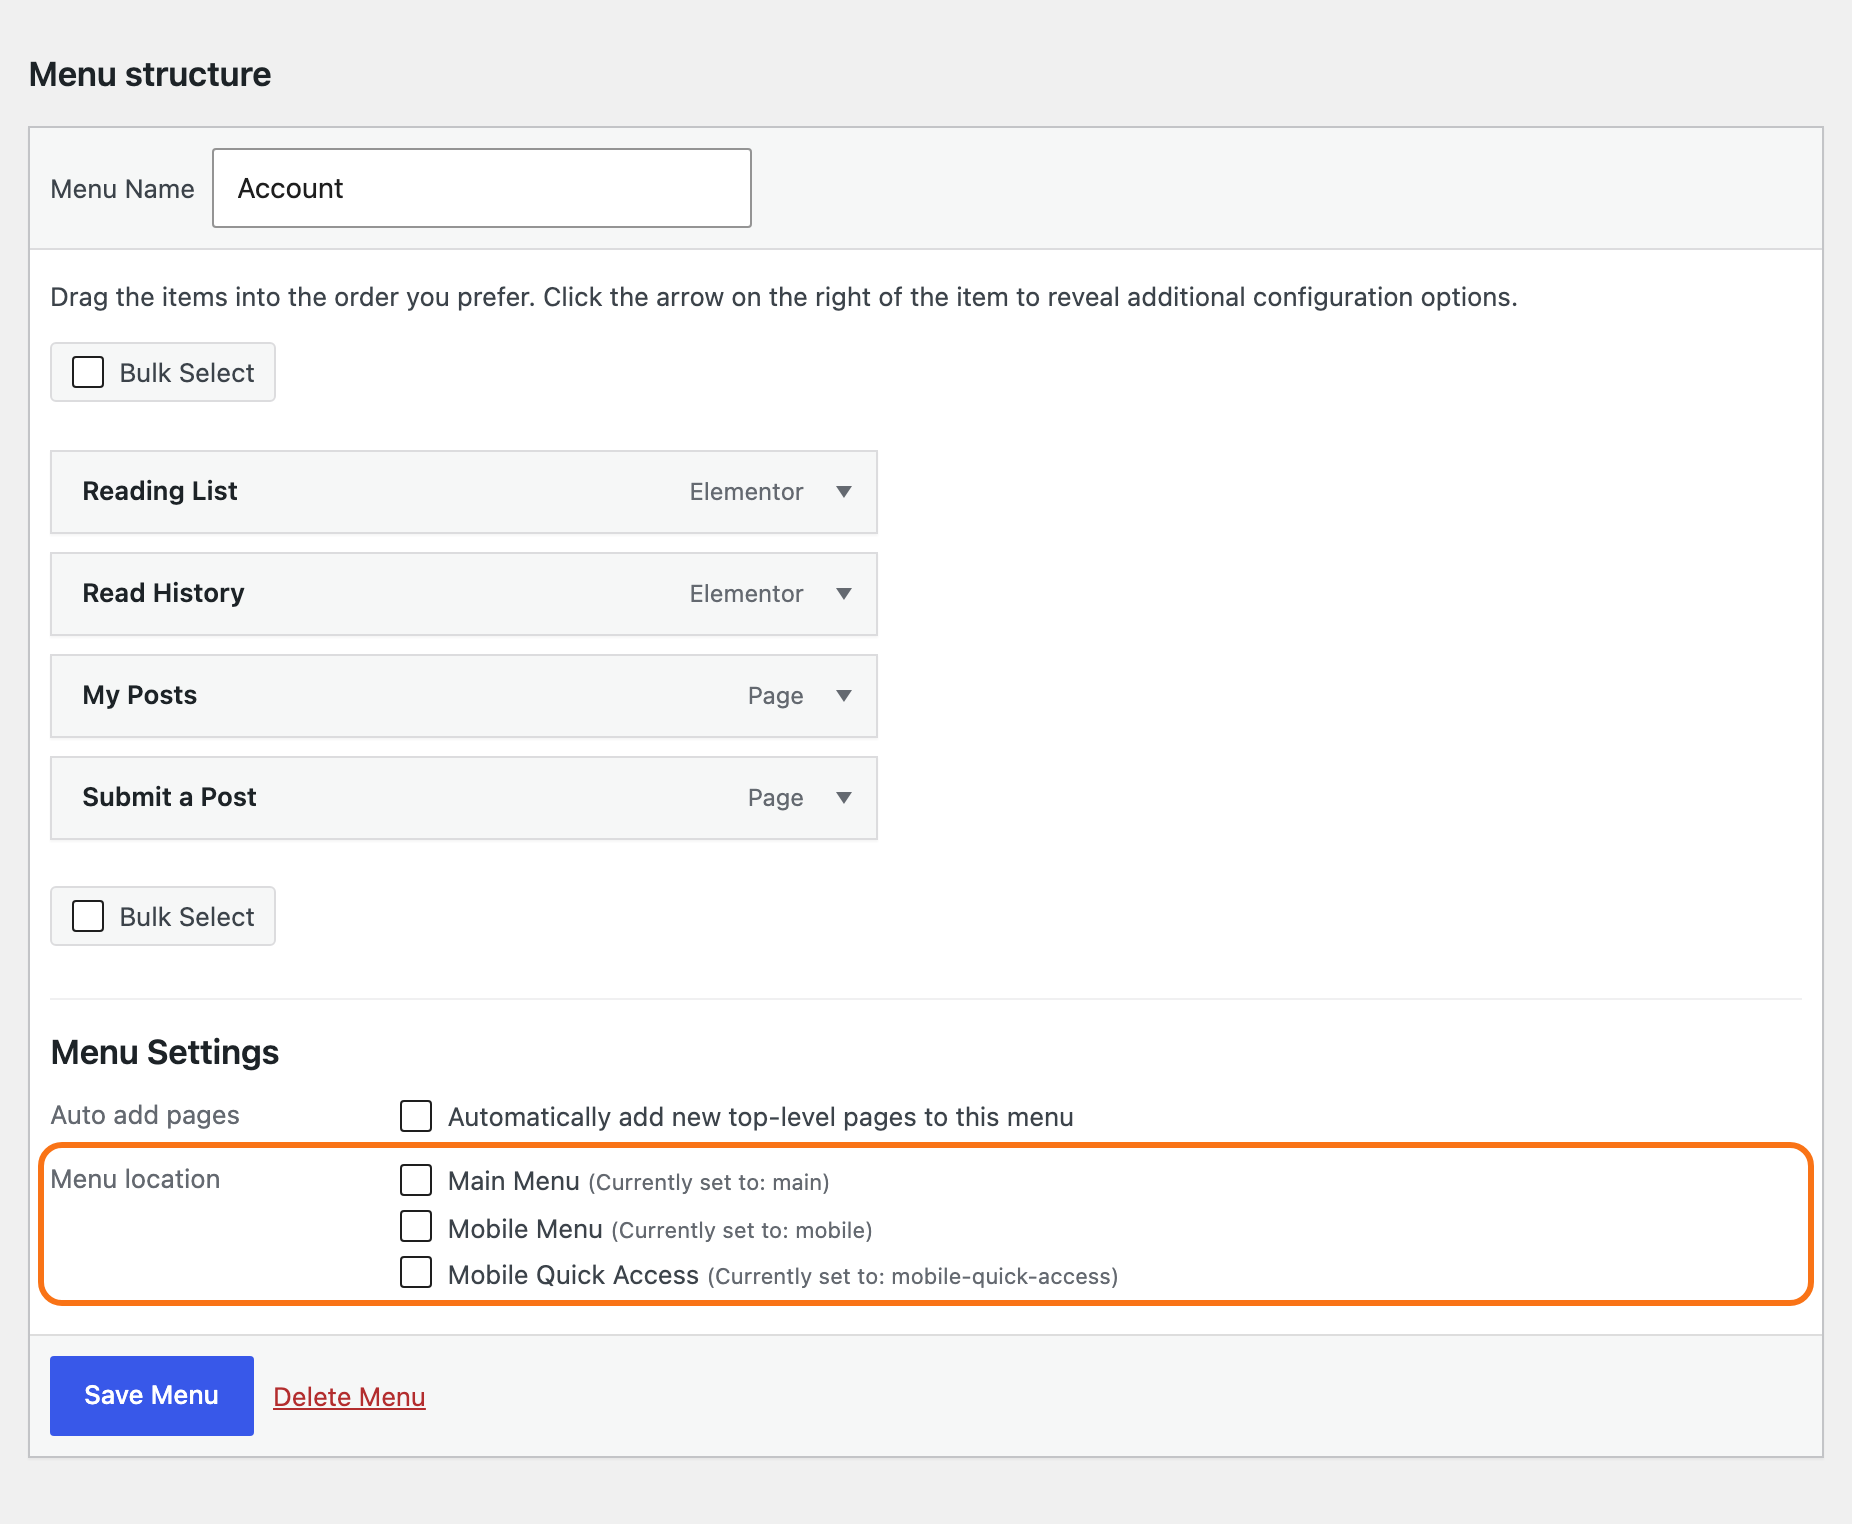
Task: Check the Mobile Quick Access location box
Action: click(416, 1272)
